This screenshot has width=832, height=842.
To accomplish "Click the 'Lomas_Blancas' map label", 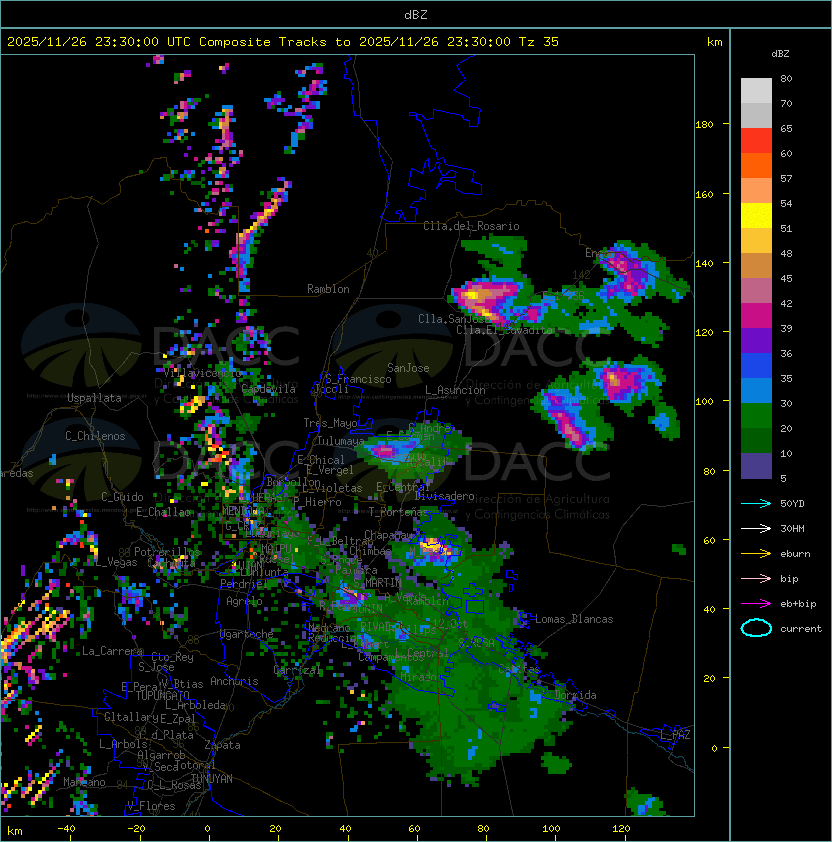I will pos(574,619).
